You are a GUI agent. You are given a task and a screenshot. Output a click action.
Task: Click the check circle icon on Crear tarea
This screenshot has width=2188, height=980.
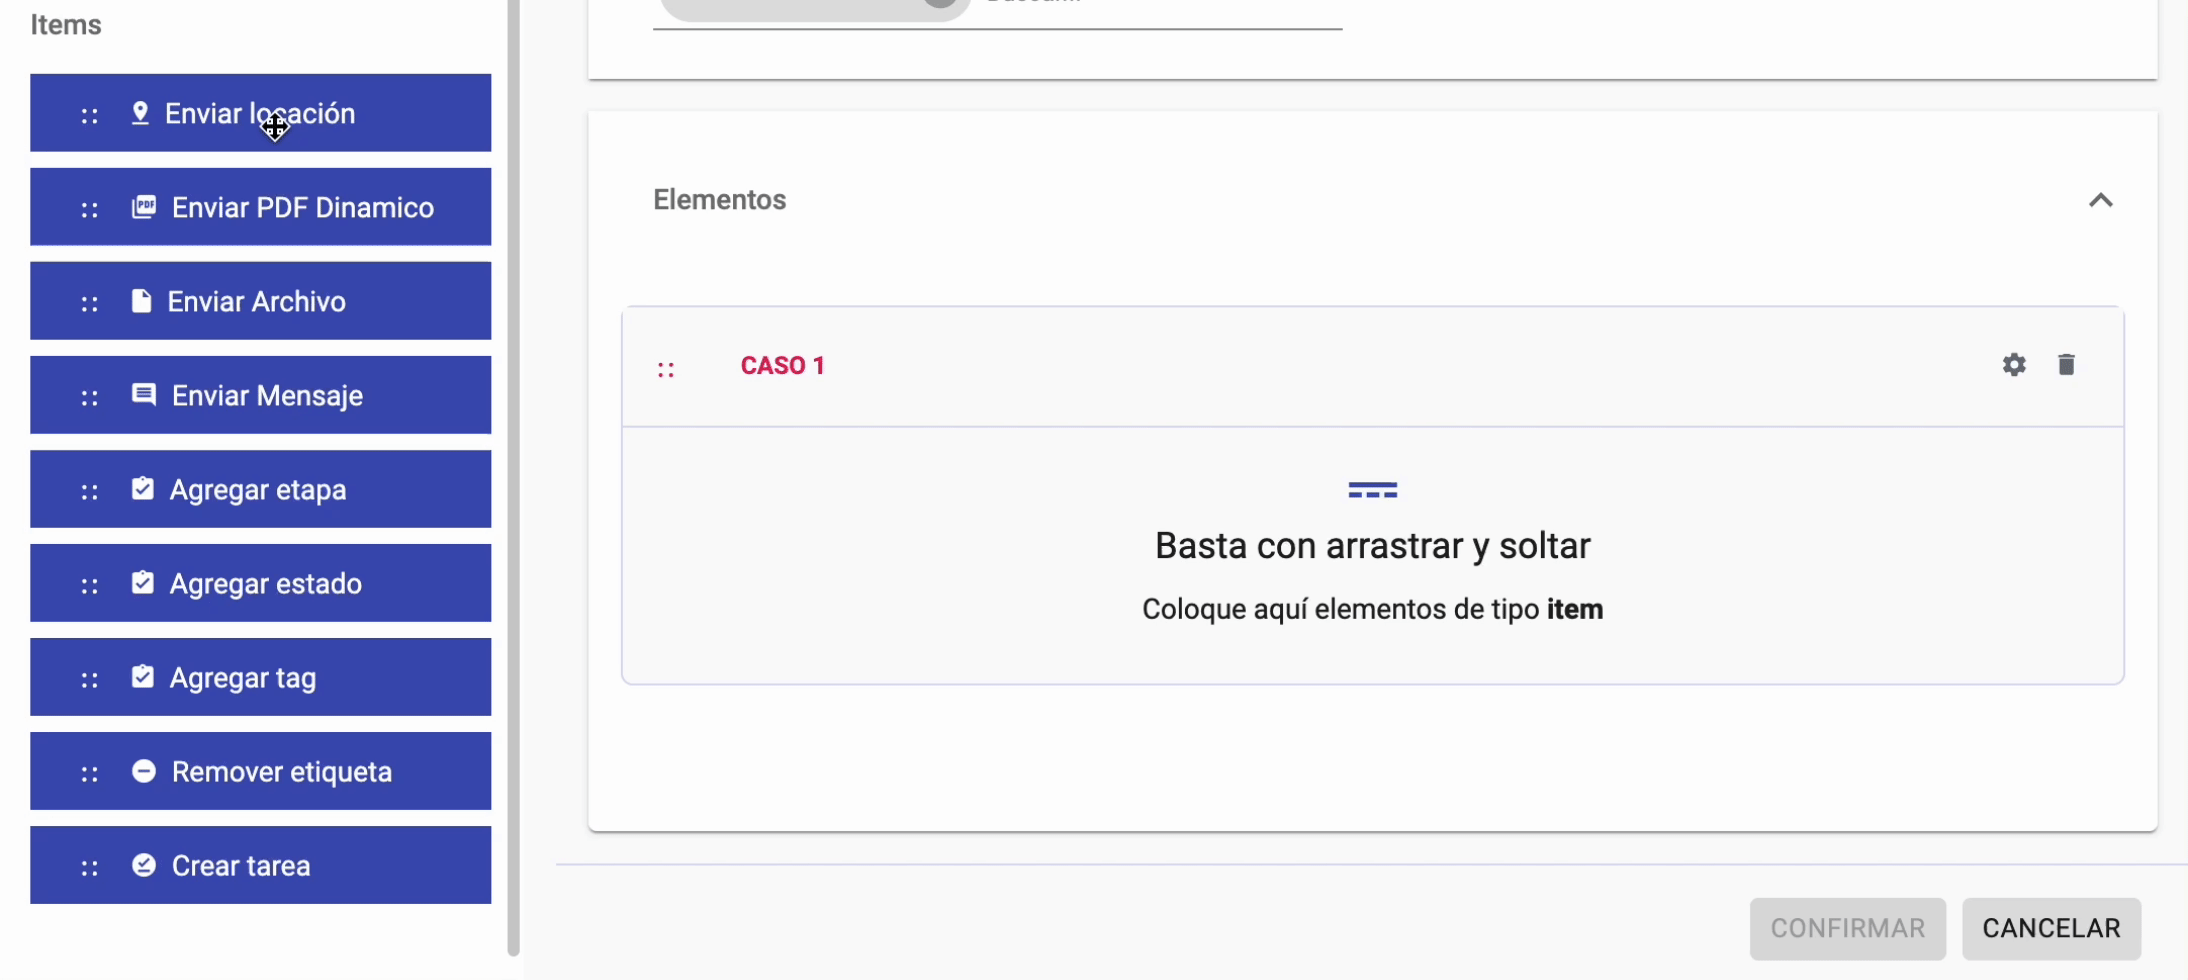[144, 865]
